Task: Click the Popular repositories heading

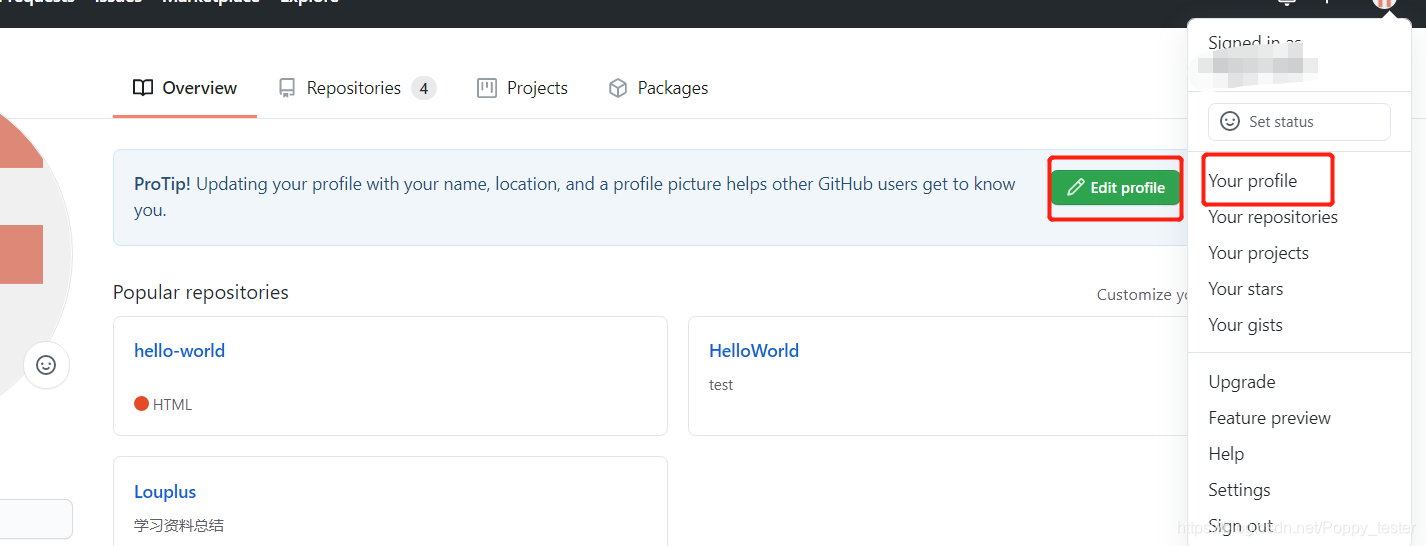Action: (201, 293)
